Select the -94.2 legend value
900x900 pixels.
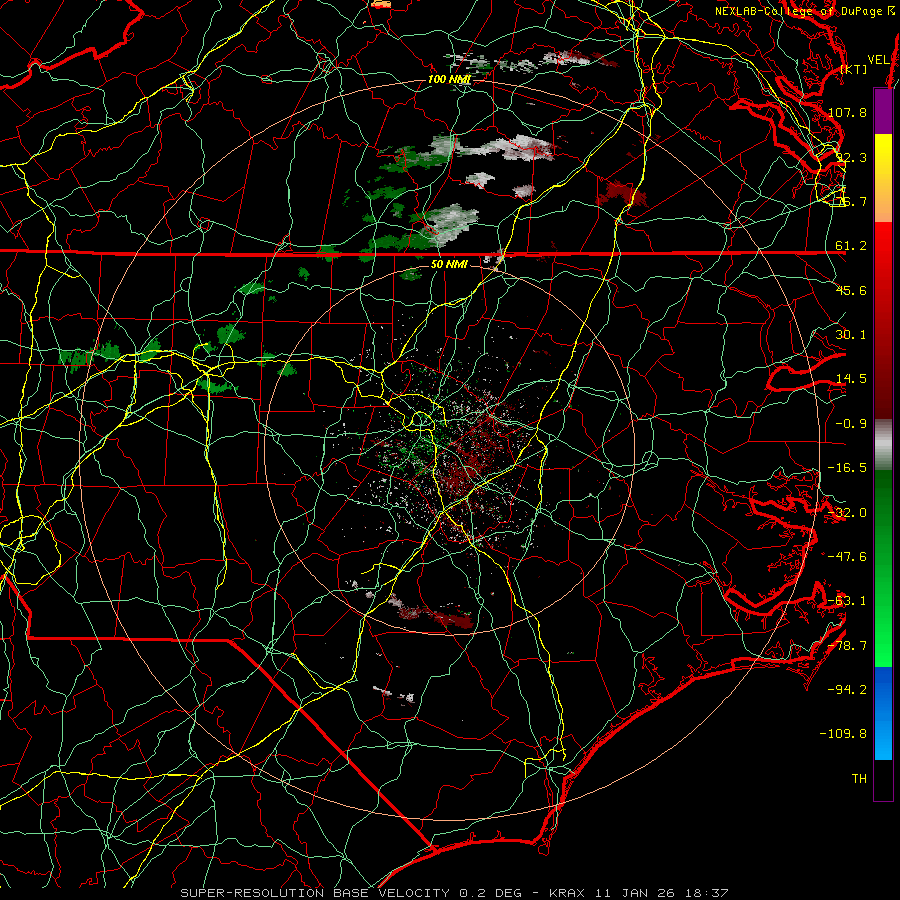click(847, 690)
